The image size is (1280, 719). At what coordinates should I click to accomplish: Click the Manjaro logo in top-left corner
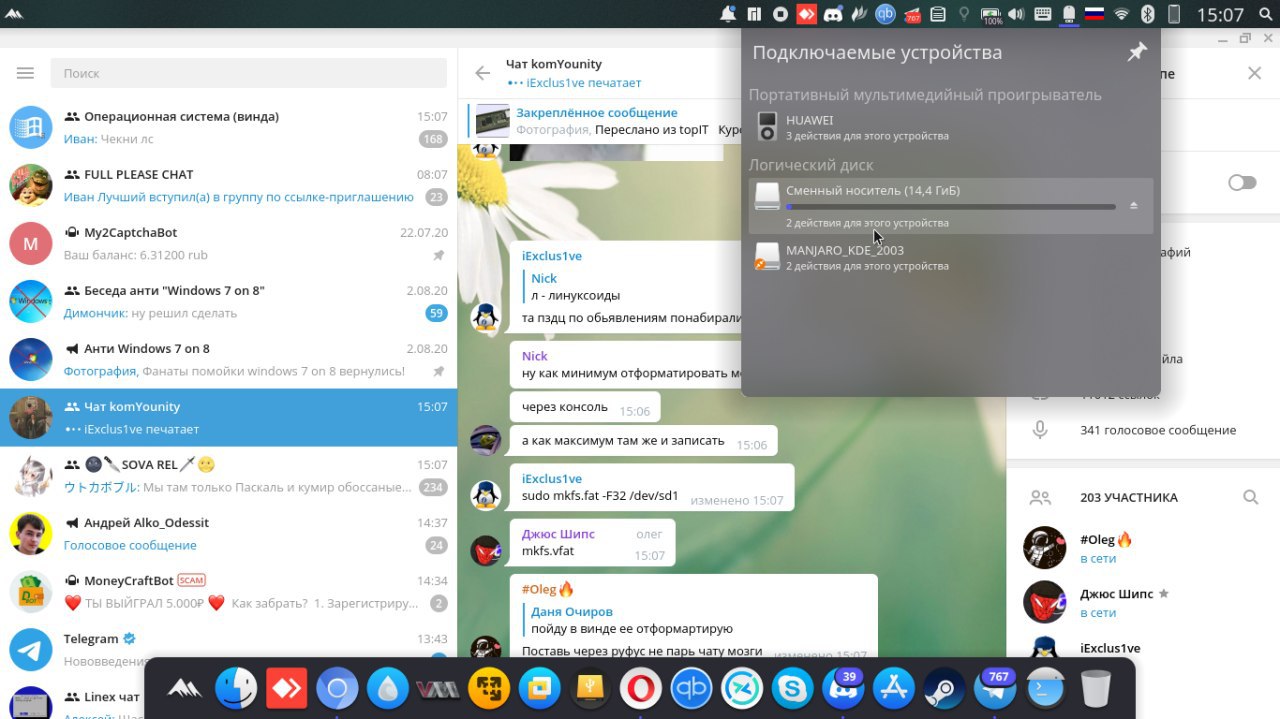coord(14,14)
